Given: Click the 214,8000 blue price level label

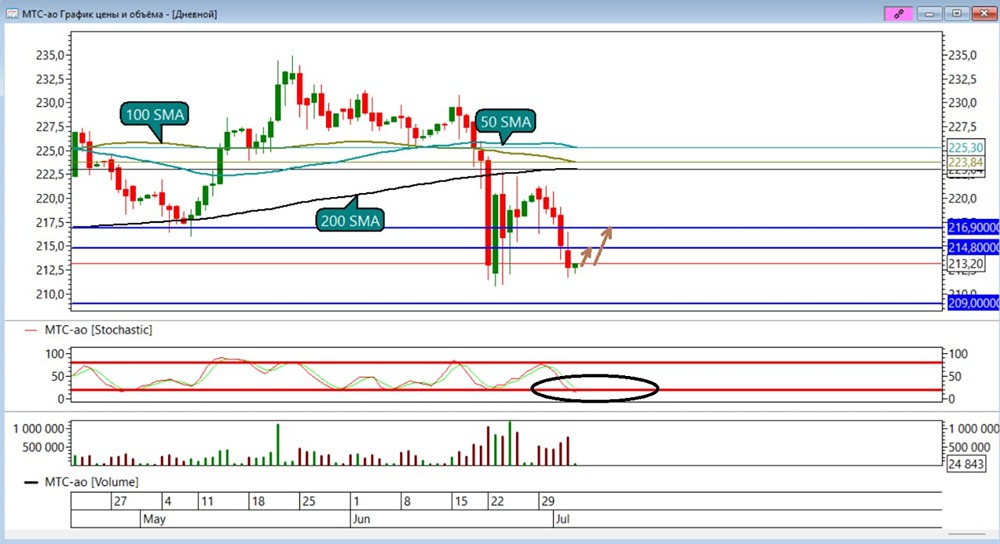Looking at the screenshot, I should 974,248.
